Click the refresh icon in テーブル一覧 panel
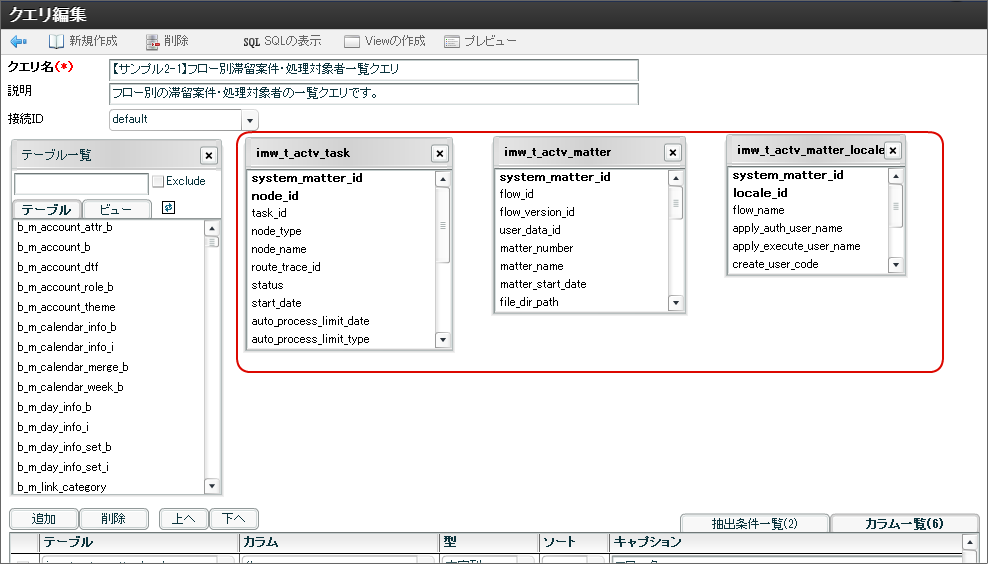Screen dimensions: 988x564 tap(168, 207)
